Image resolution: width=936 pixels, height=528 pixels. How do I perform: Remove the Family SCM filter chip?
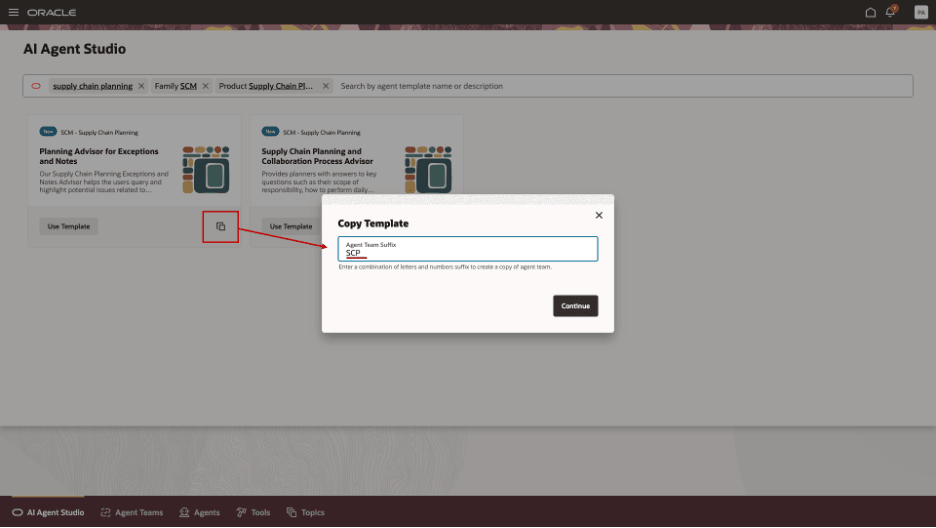tap(205, 86)
